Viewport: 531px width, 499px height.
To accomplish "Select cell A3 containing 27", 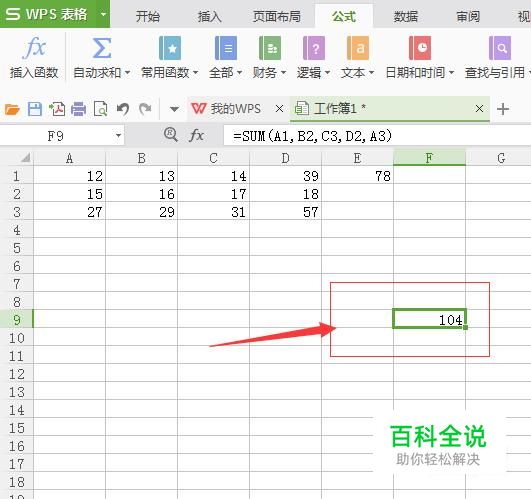I will (69, 212).
